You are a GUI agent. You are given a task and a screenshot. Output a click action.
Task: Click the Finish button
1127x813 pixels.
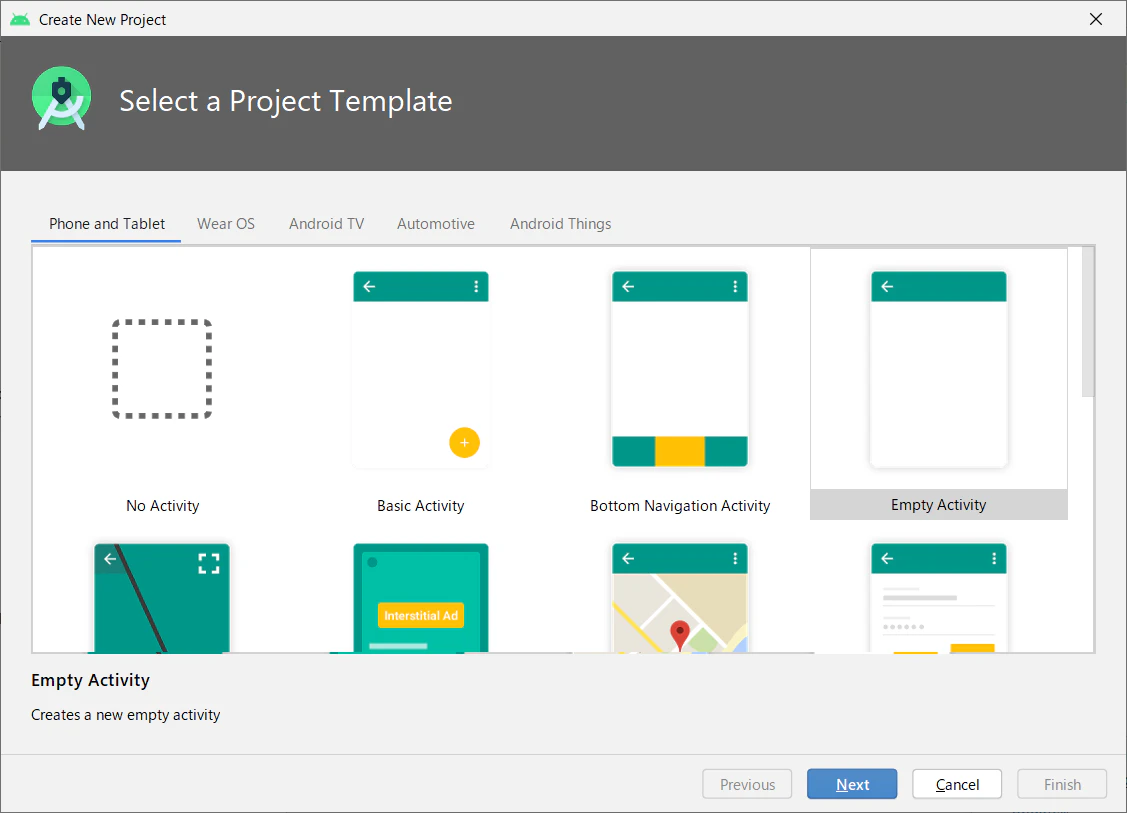click(x=1062, y=784)
